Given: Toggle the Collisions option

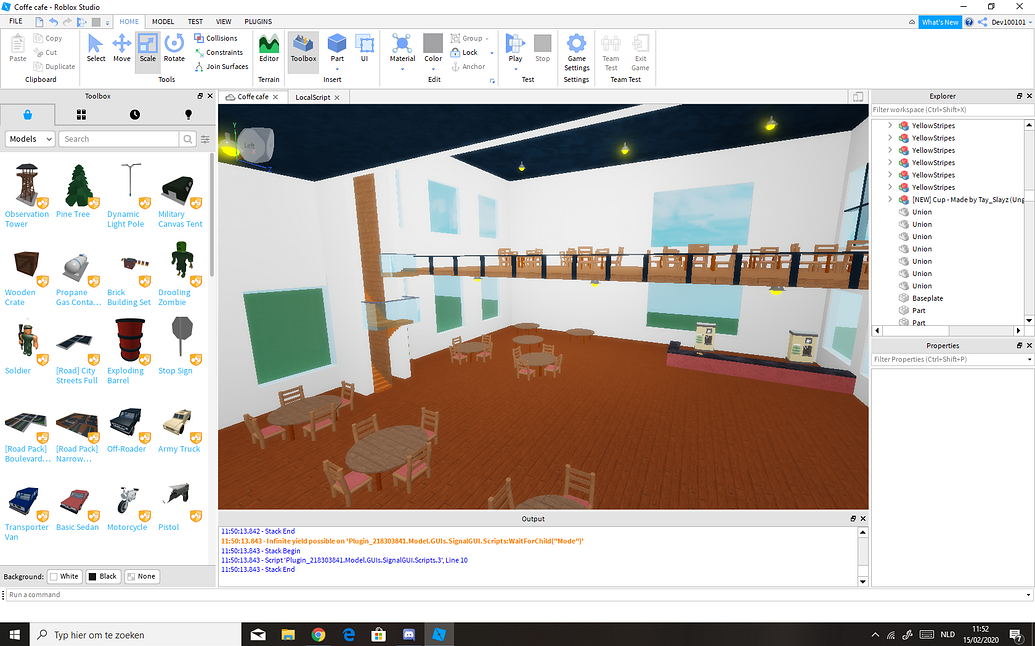Looking at the screenshot, I should tap(216, 38).
